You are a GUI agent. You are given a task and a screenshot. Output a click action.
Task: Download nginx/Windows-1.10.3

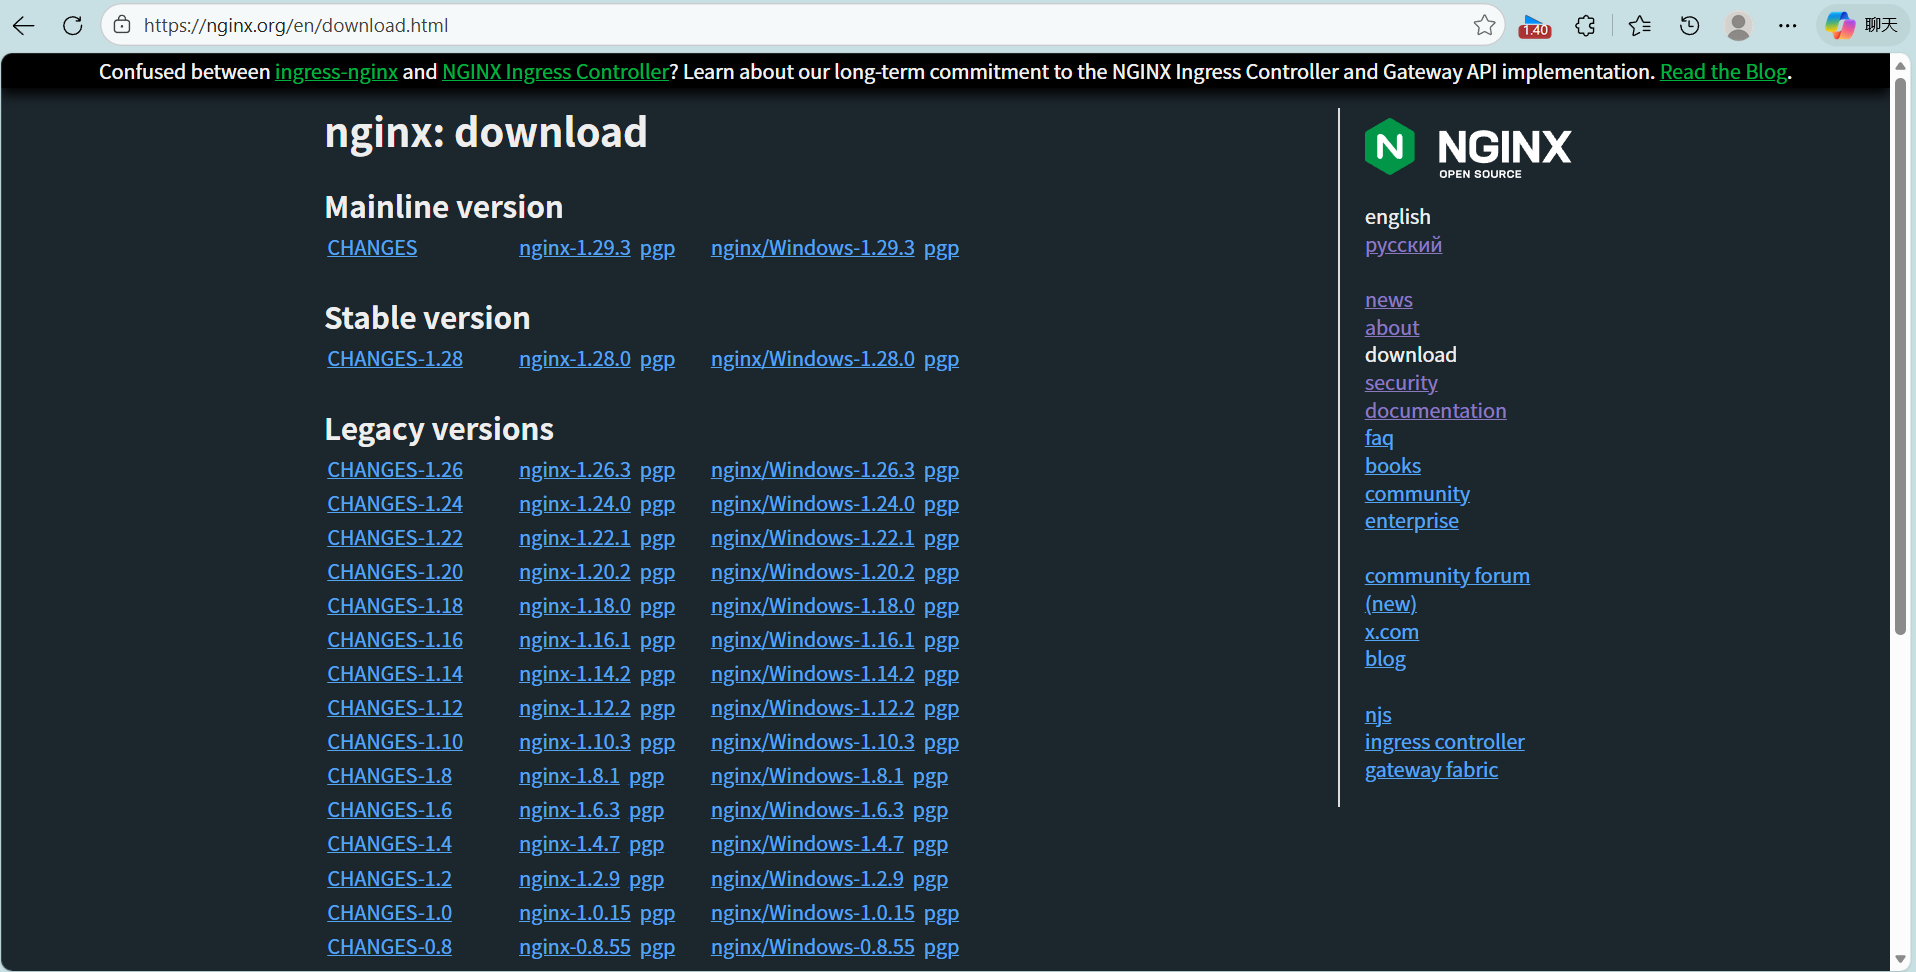pyautogui.click(x=812, y=742)
